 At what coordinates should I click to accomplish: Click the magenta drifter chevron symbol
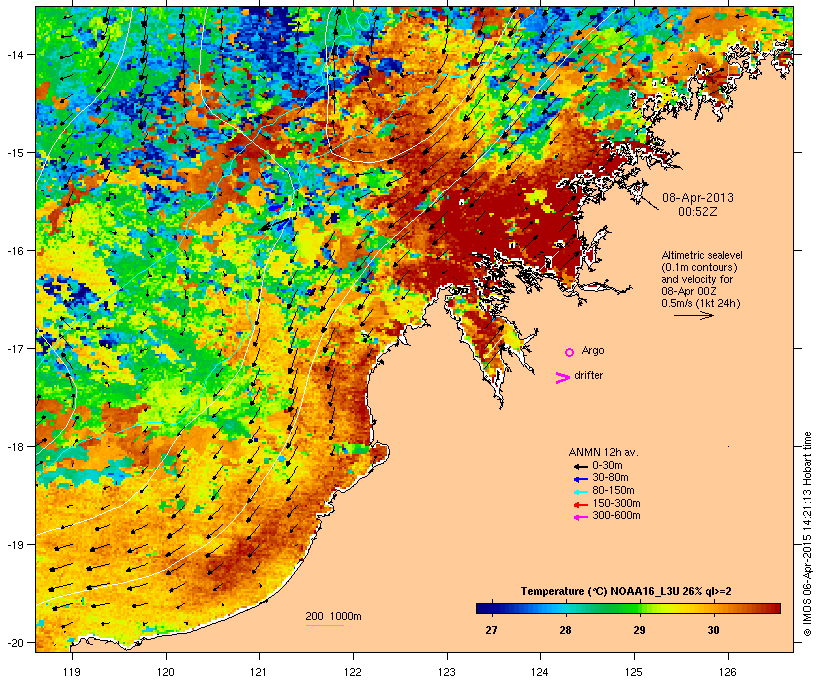click(562, 378)
